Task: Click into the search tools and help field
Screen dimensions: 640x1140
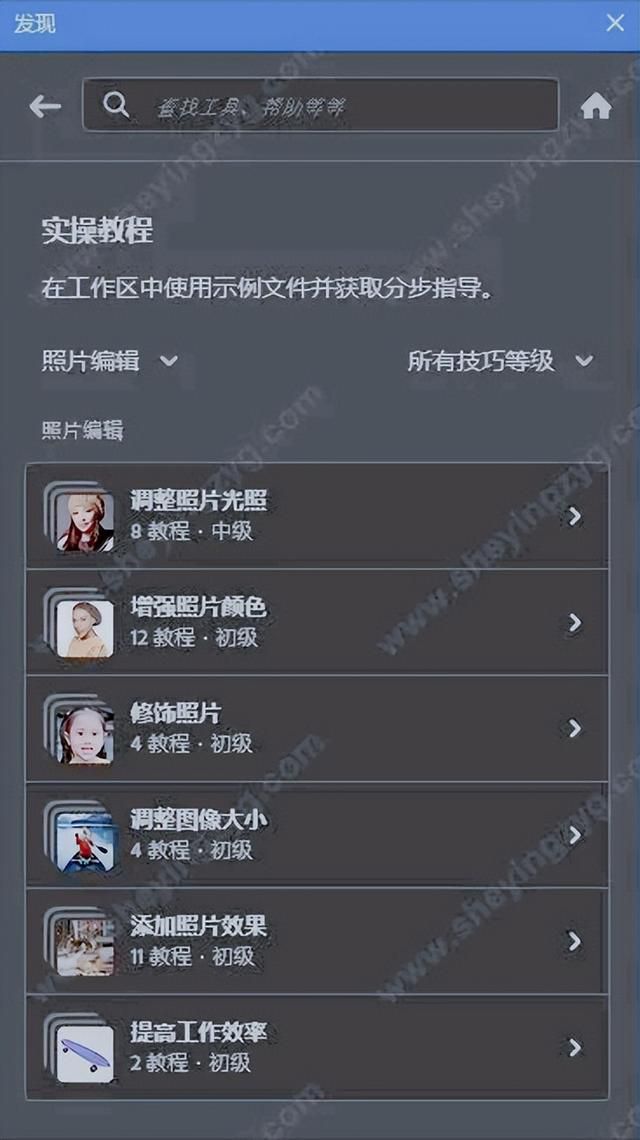Action: tap(321, 105)
